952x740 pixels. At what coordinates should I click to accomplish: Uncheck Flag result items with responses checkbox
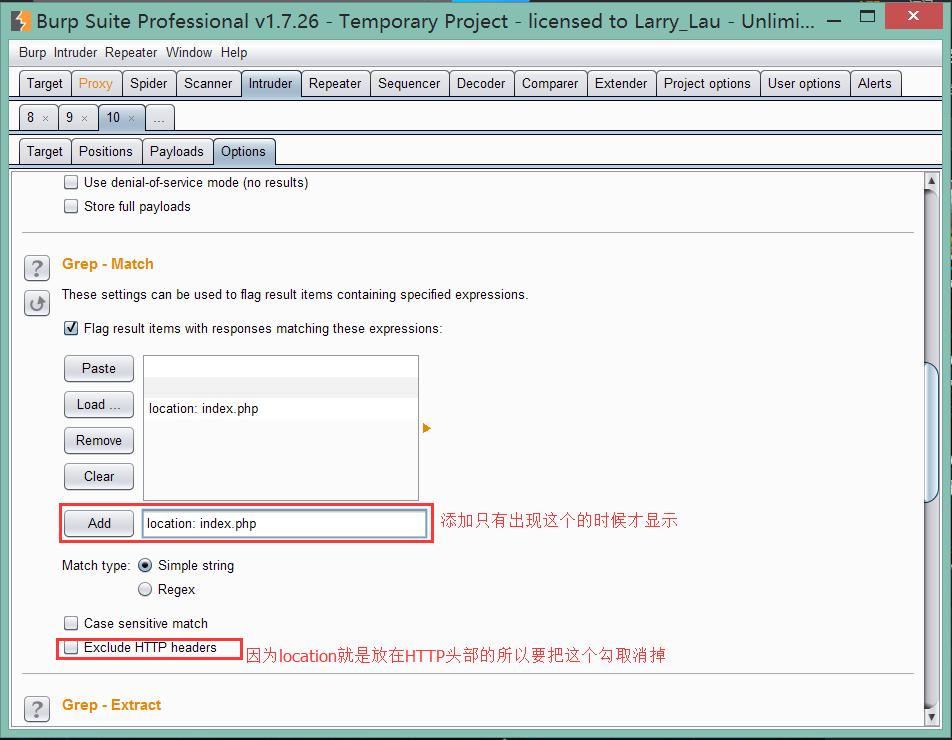pos(71,328)
